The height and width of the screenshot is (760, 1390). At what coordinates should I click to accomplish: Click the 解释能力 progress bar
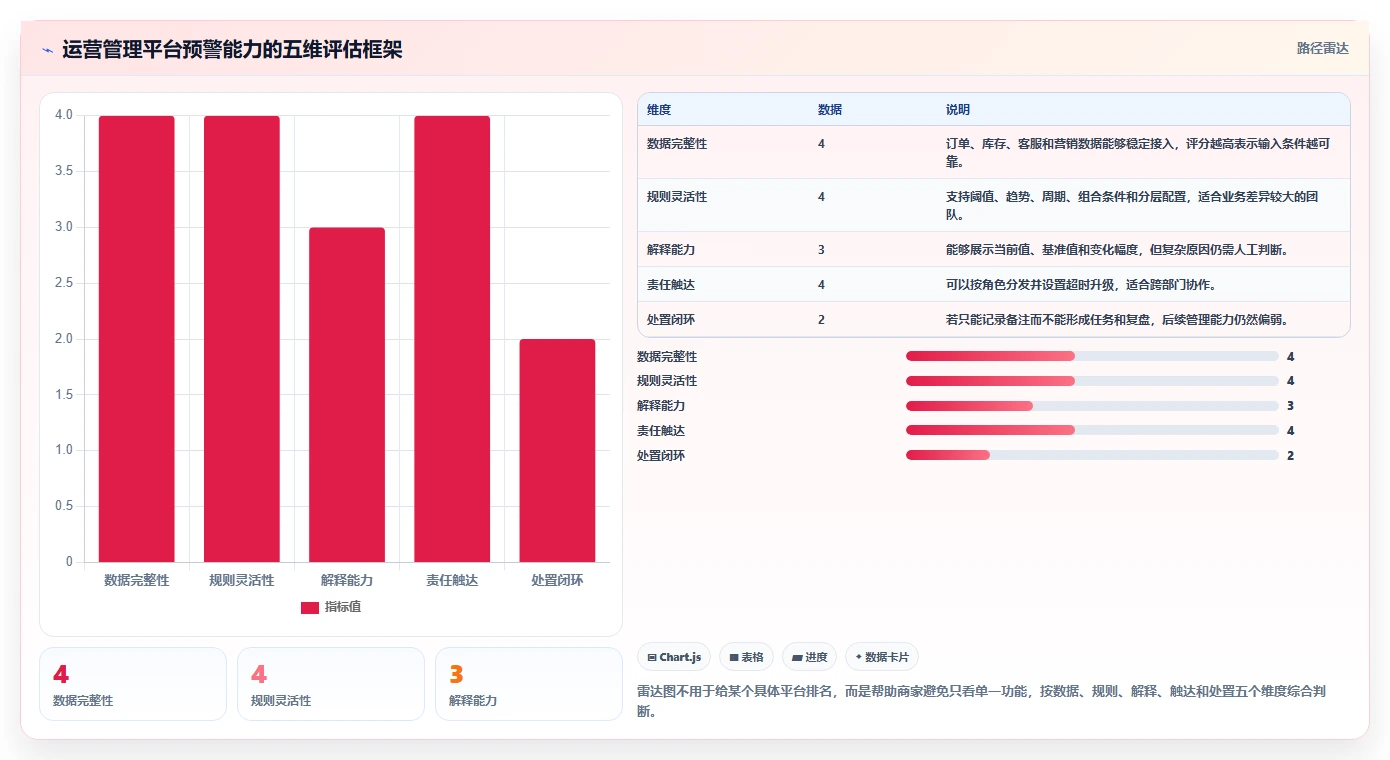pyautogui.click(x=1092, y=406)
